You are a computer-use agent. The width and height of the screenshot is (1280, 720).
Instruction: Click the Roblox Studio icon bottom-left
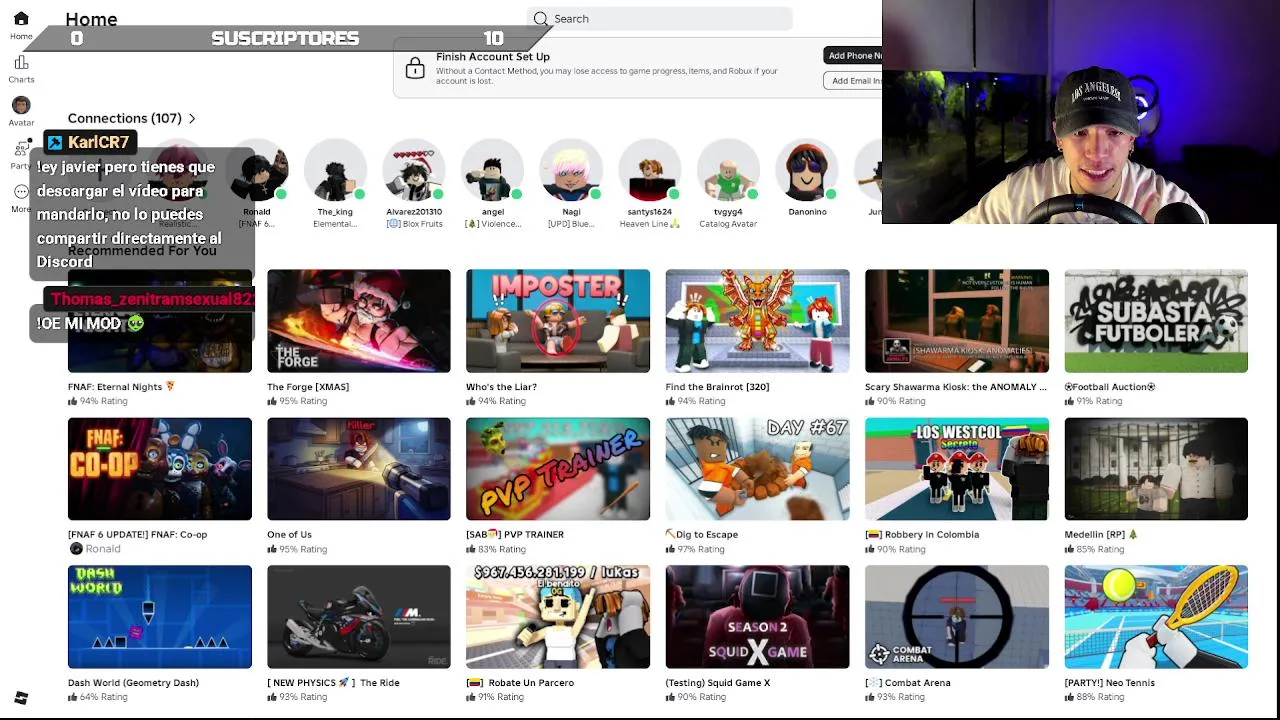point(21,698)
